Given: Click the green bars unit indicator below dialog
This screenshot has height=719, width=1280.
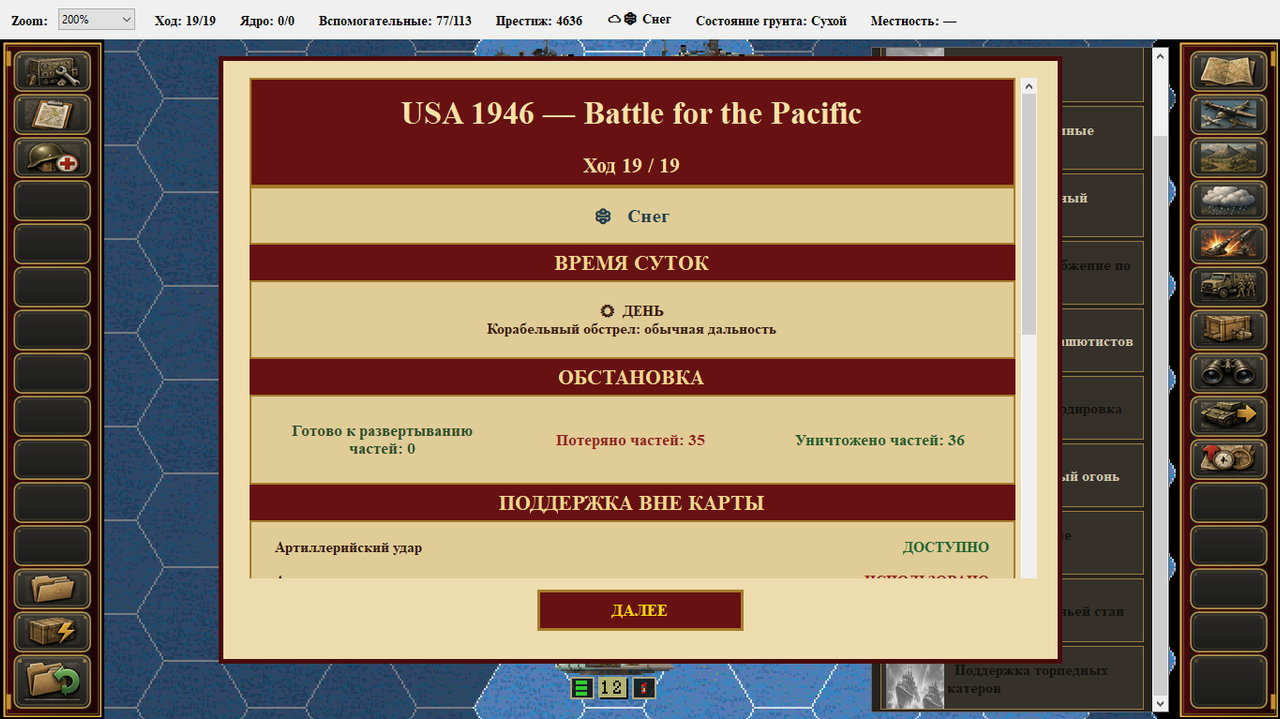Looking at the screenshot, I should [x=581, y=688].
